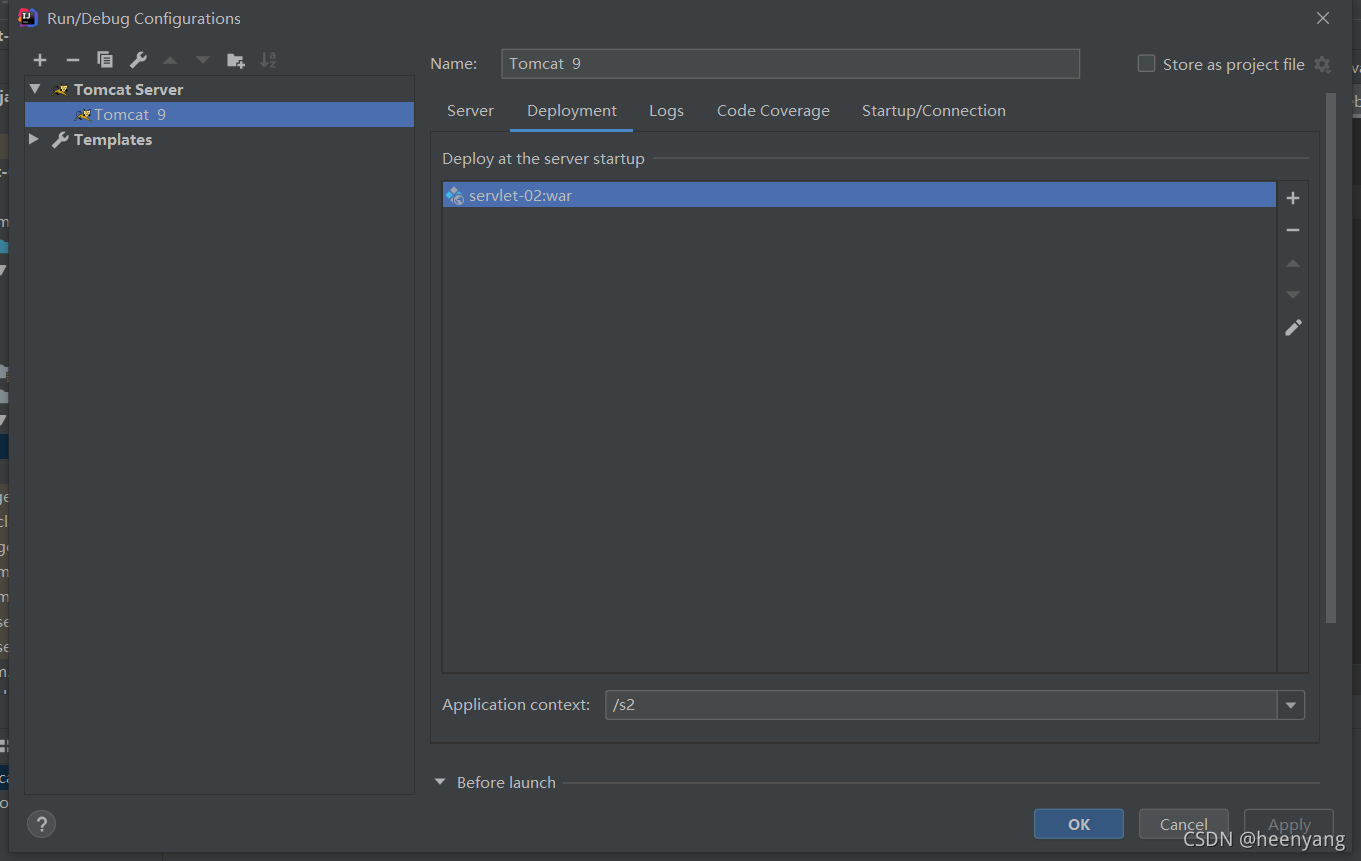Expand the Templates tree node
The image size is (1361, 861).
pos(34,139)
